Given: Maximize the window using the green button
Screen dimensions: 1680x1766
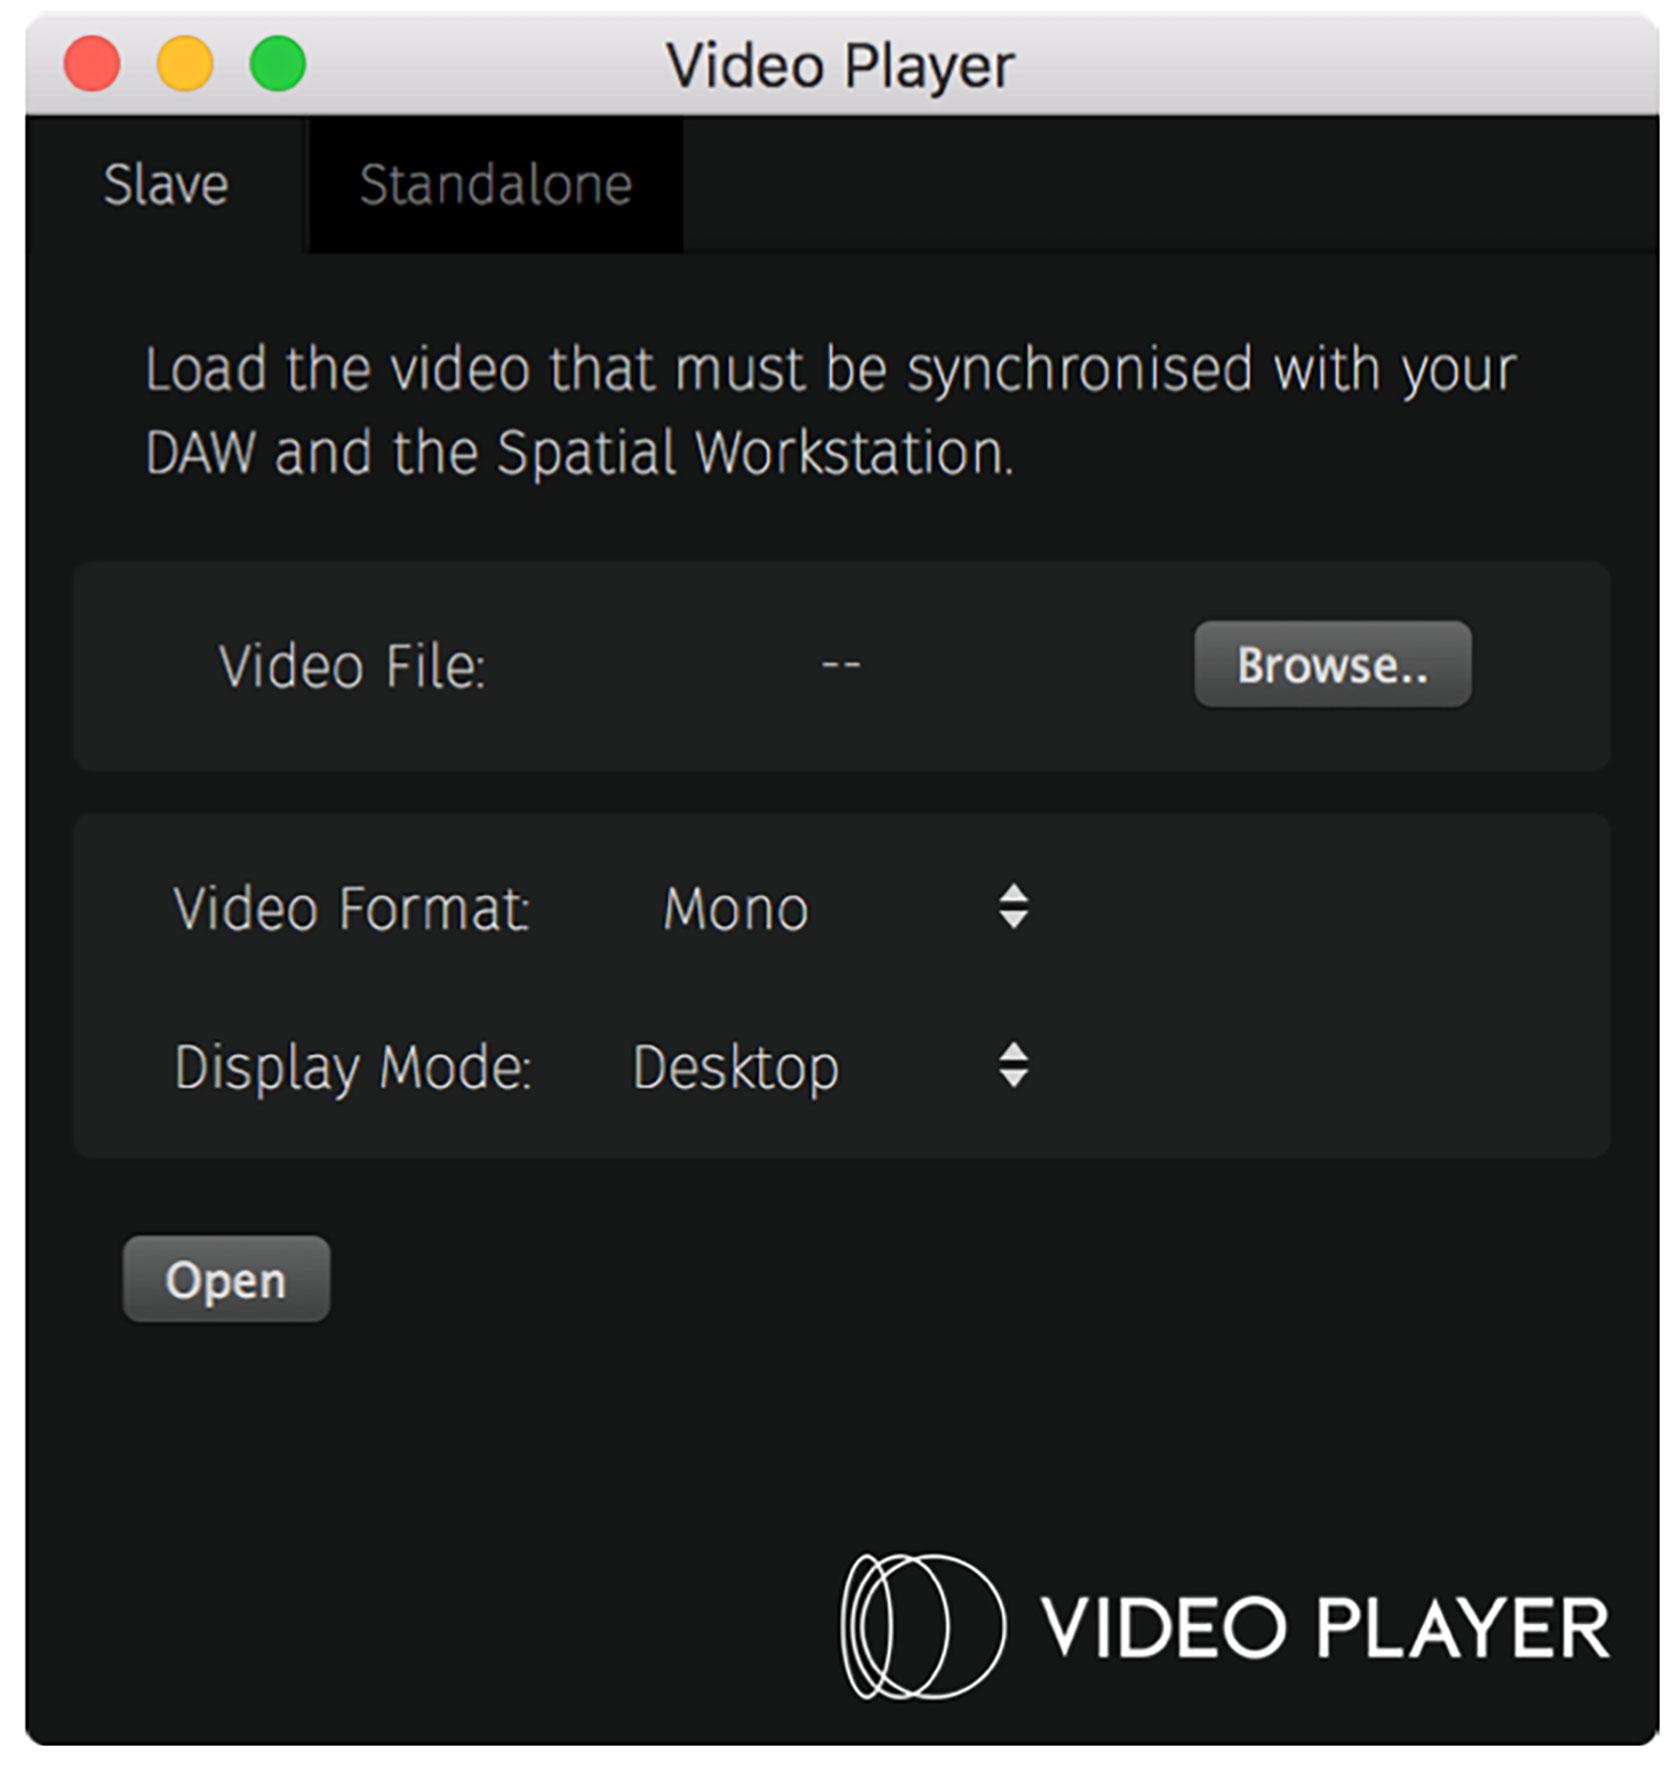Looking at the screenshot, I should [277, 64].
